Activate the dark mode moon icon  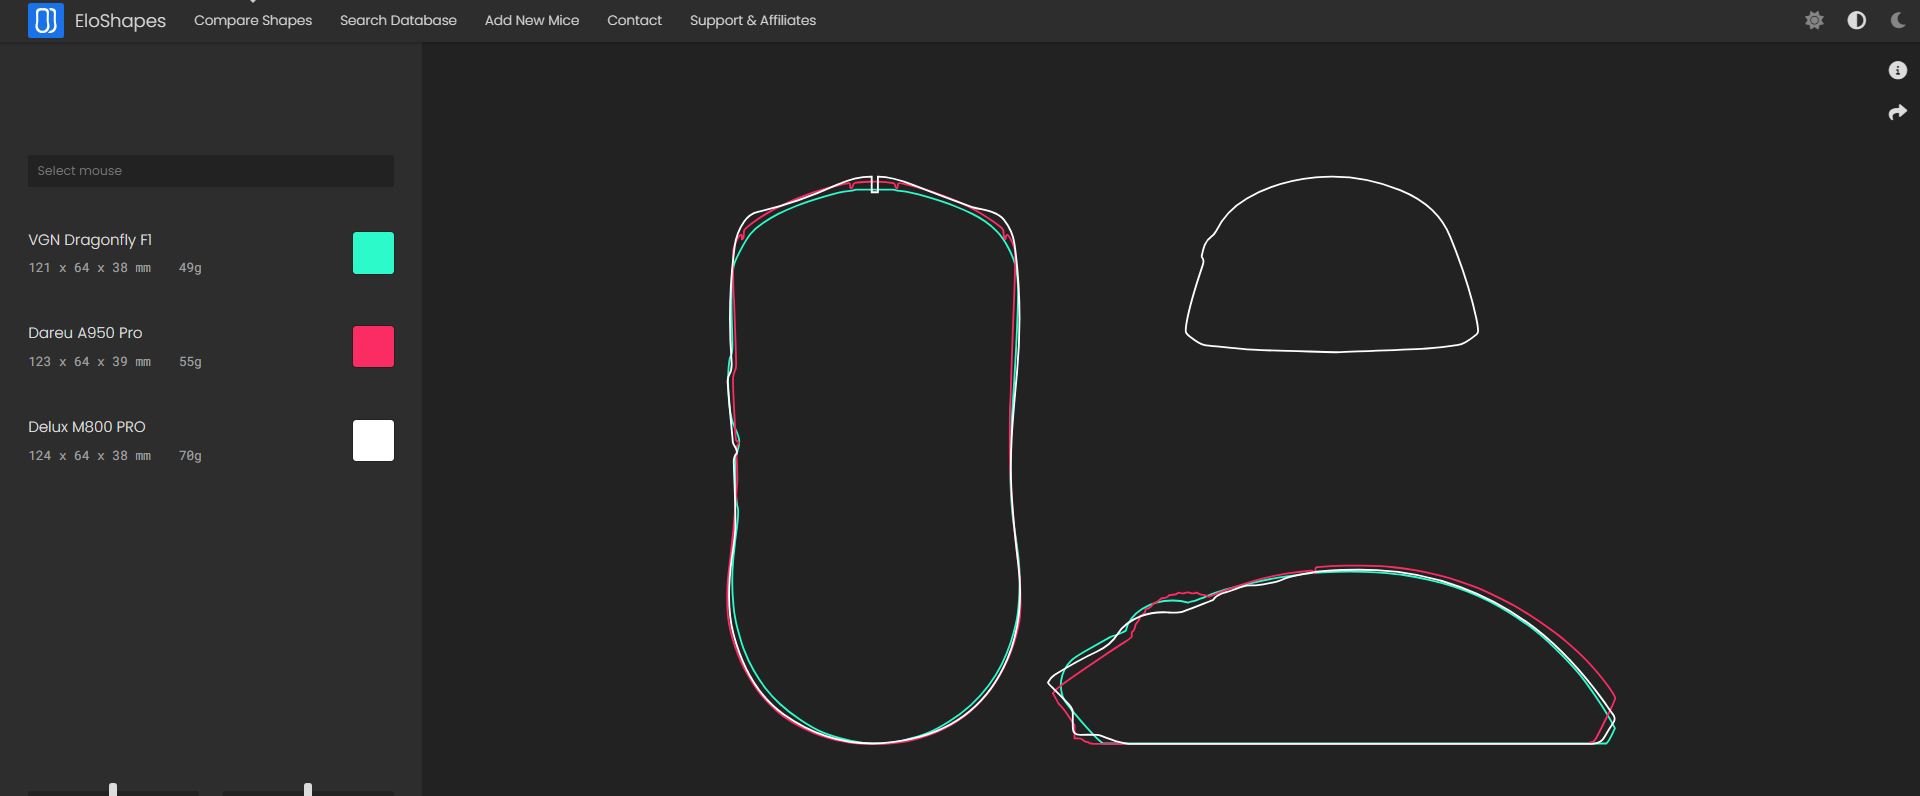click(1898, 20)
